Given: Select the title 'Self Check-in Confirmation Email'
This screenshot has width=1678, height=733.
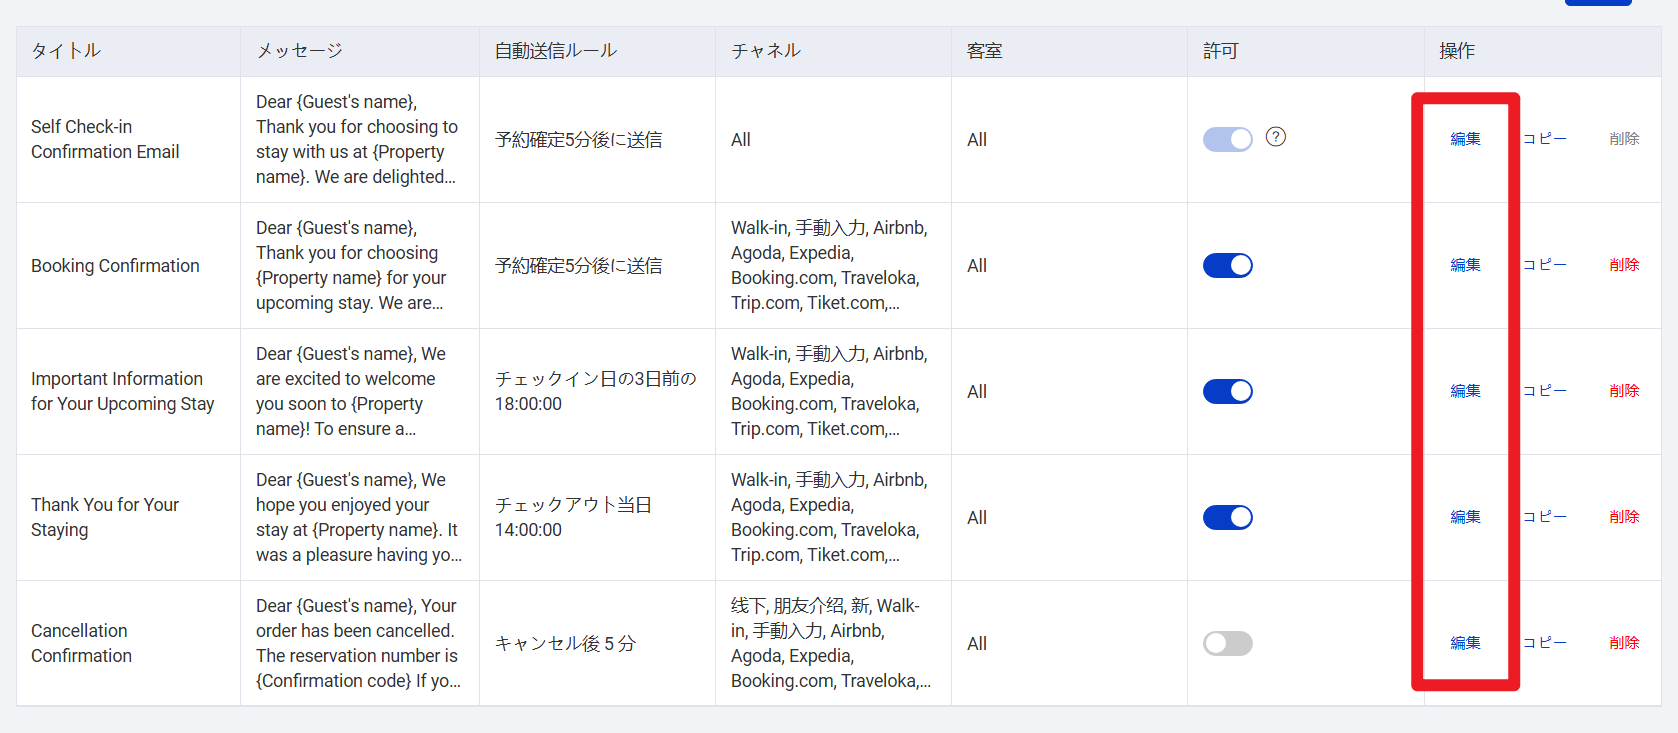Looking at the screenshot, I should [105, 139].
